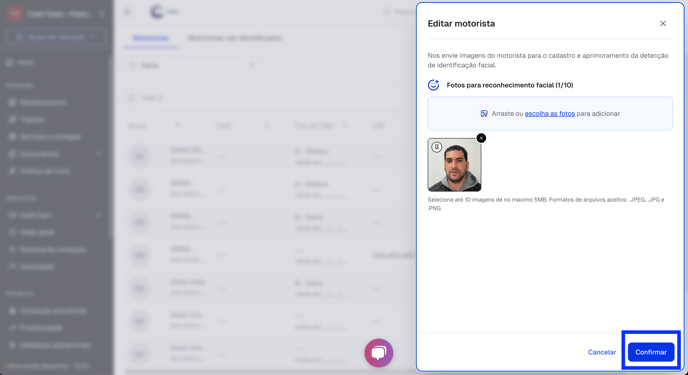Open Trajetos from the sidebar
The height and width of the screenshot is (375, 688).
(x=32, y=119)
